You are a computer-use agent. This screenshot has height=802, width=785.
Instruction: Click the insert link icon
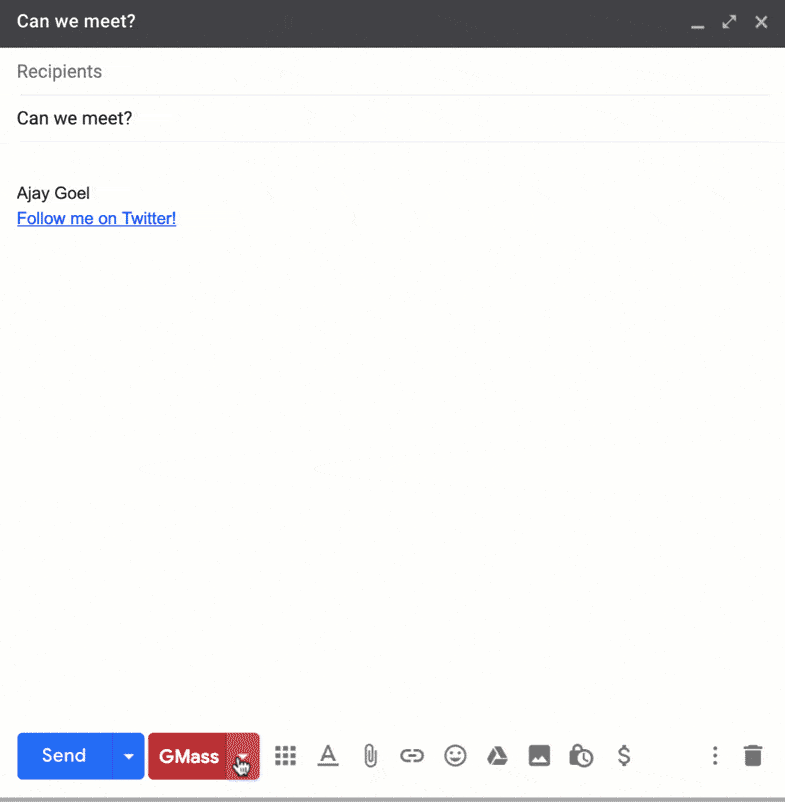412,756
